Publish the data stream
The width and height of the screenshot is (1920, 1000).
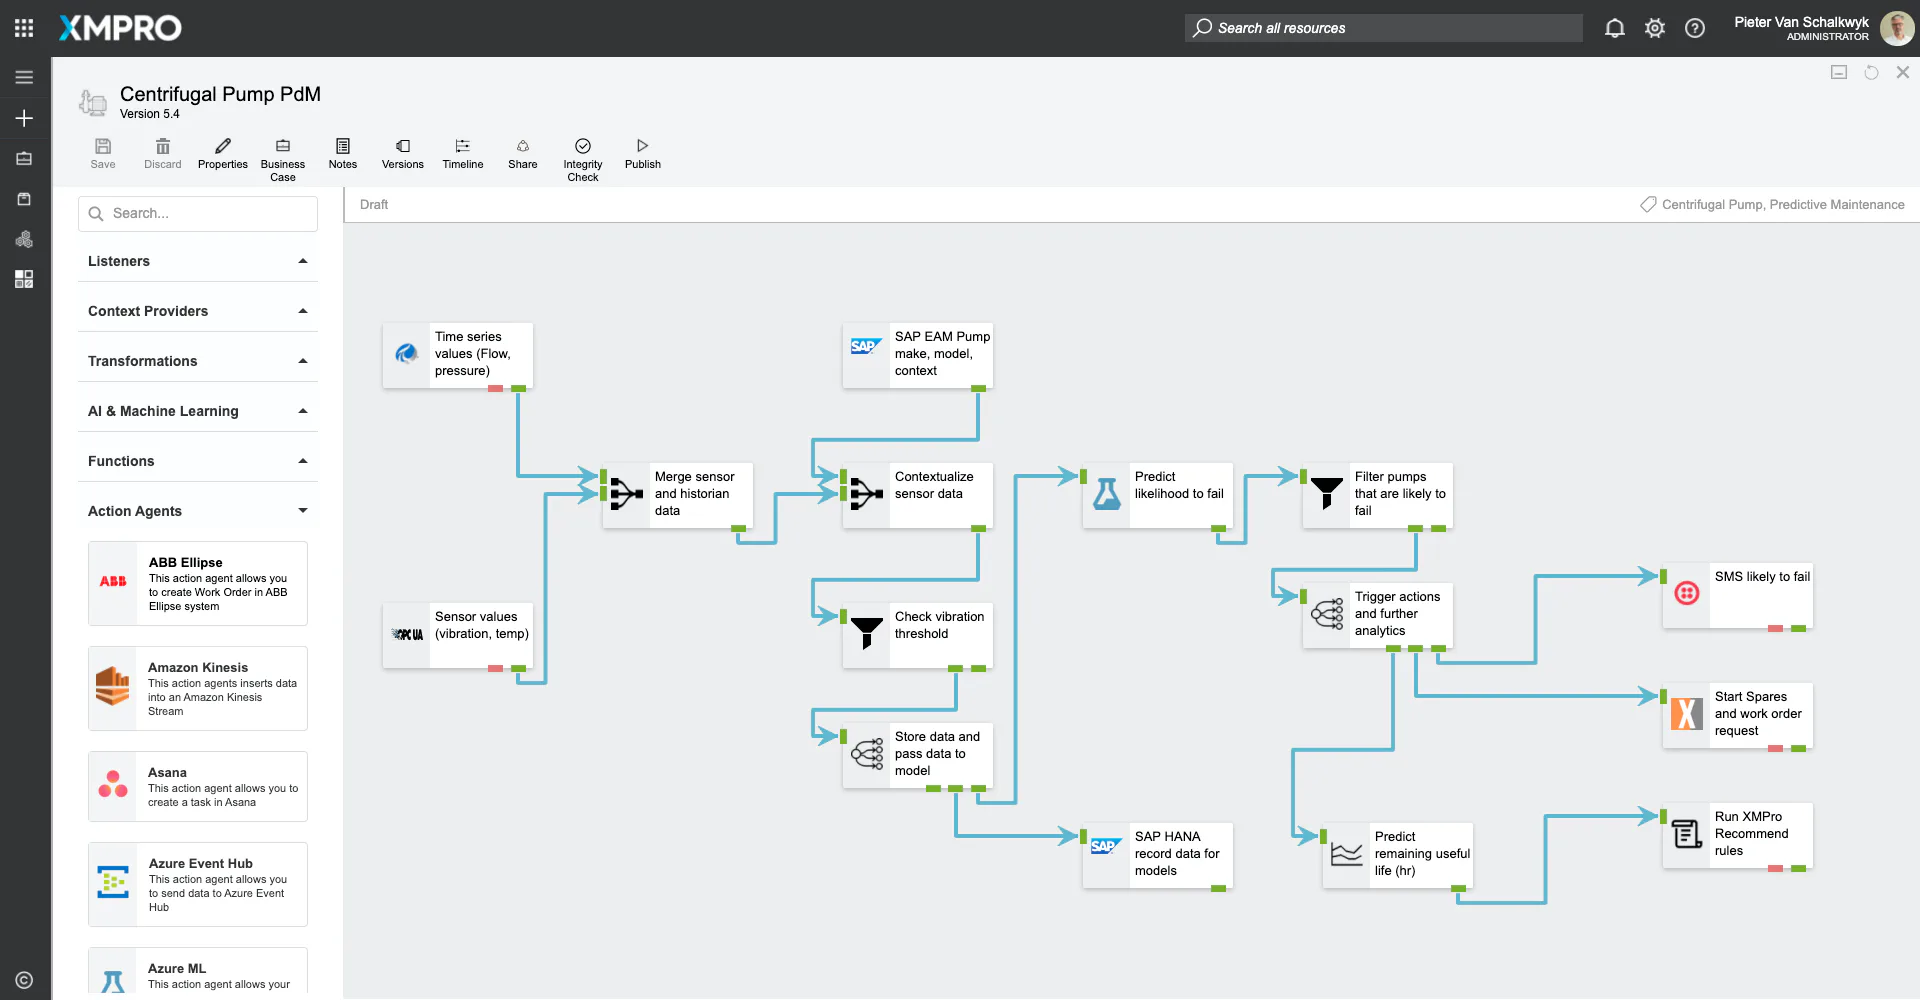tap(643, 154)
